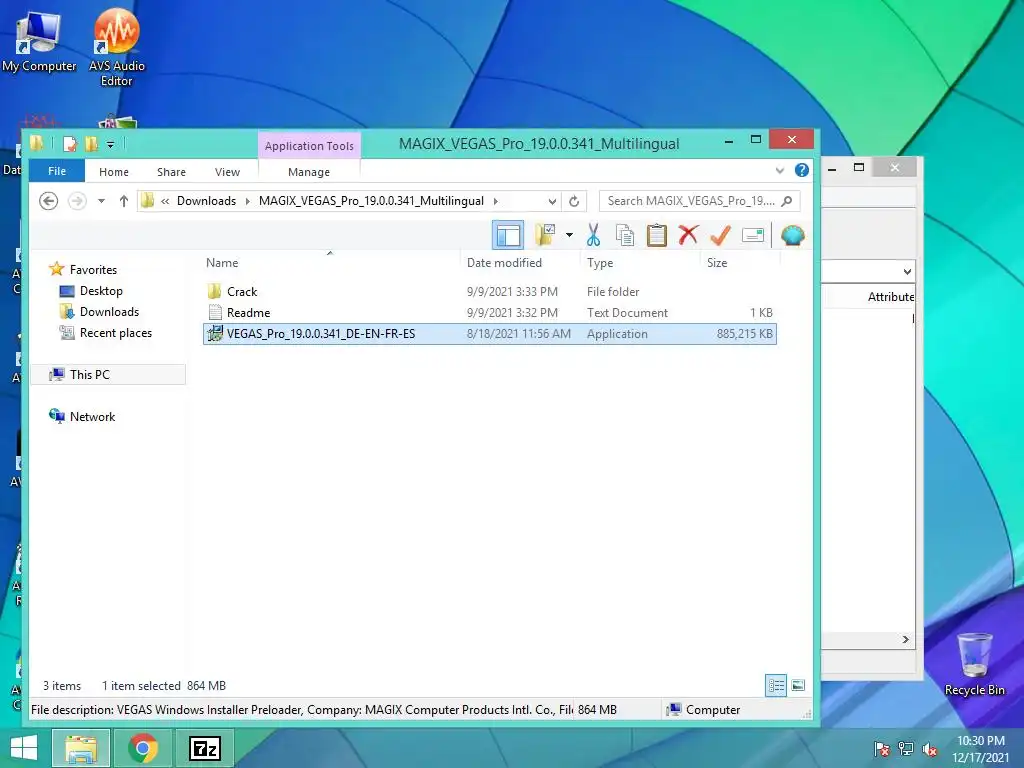
Task: Select This PC in the navigation pane
Action: click(108, 374)
